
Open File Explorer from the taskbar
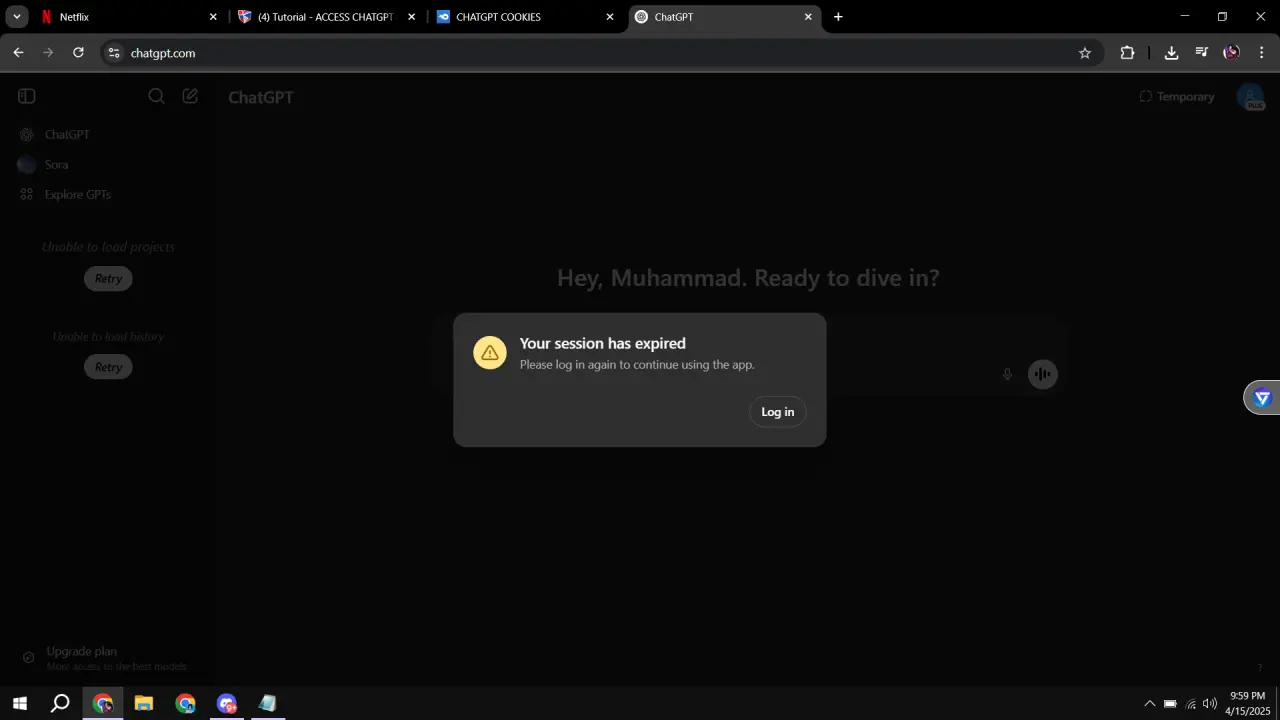click(x=144, y=703)
